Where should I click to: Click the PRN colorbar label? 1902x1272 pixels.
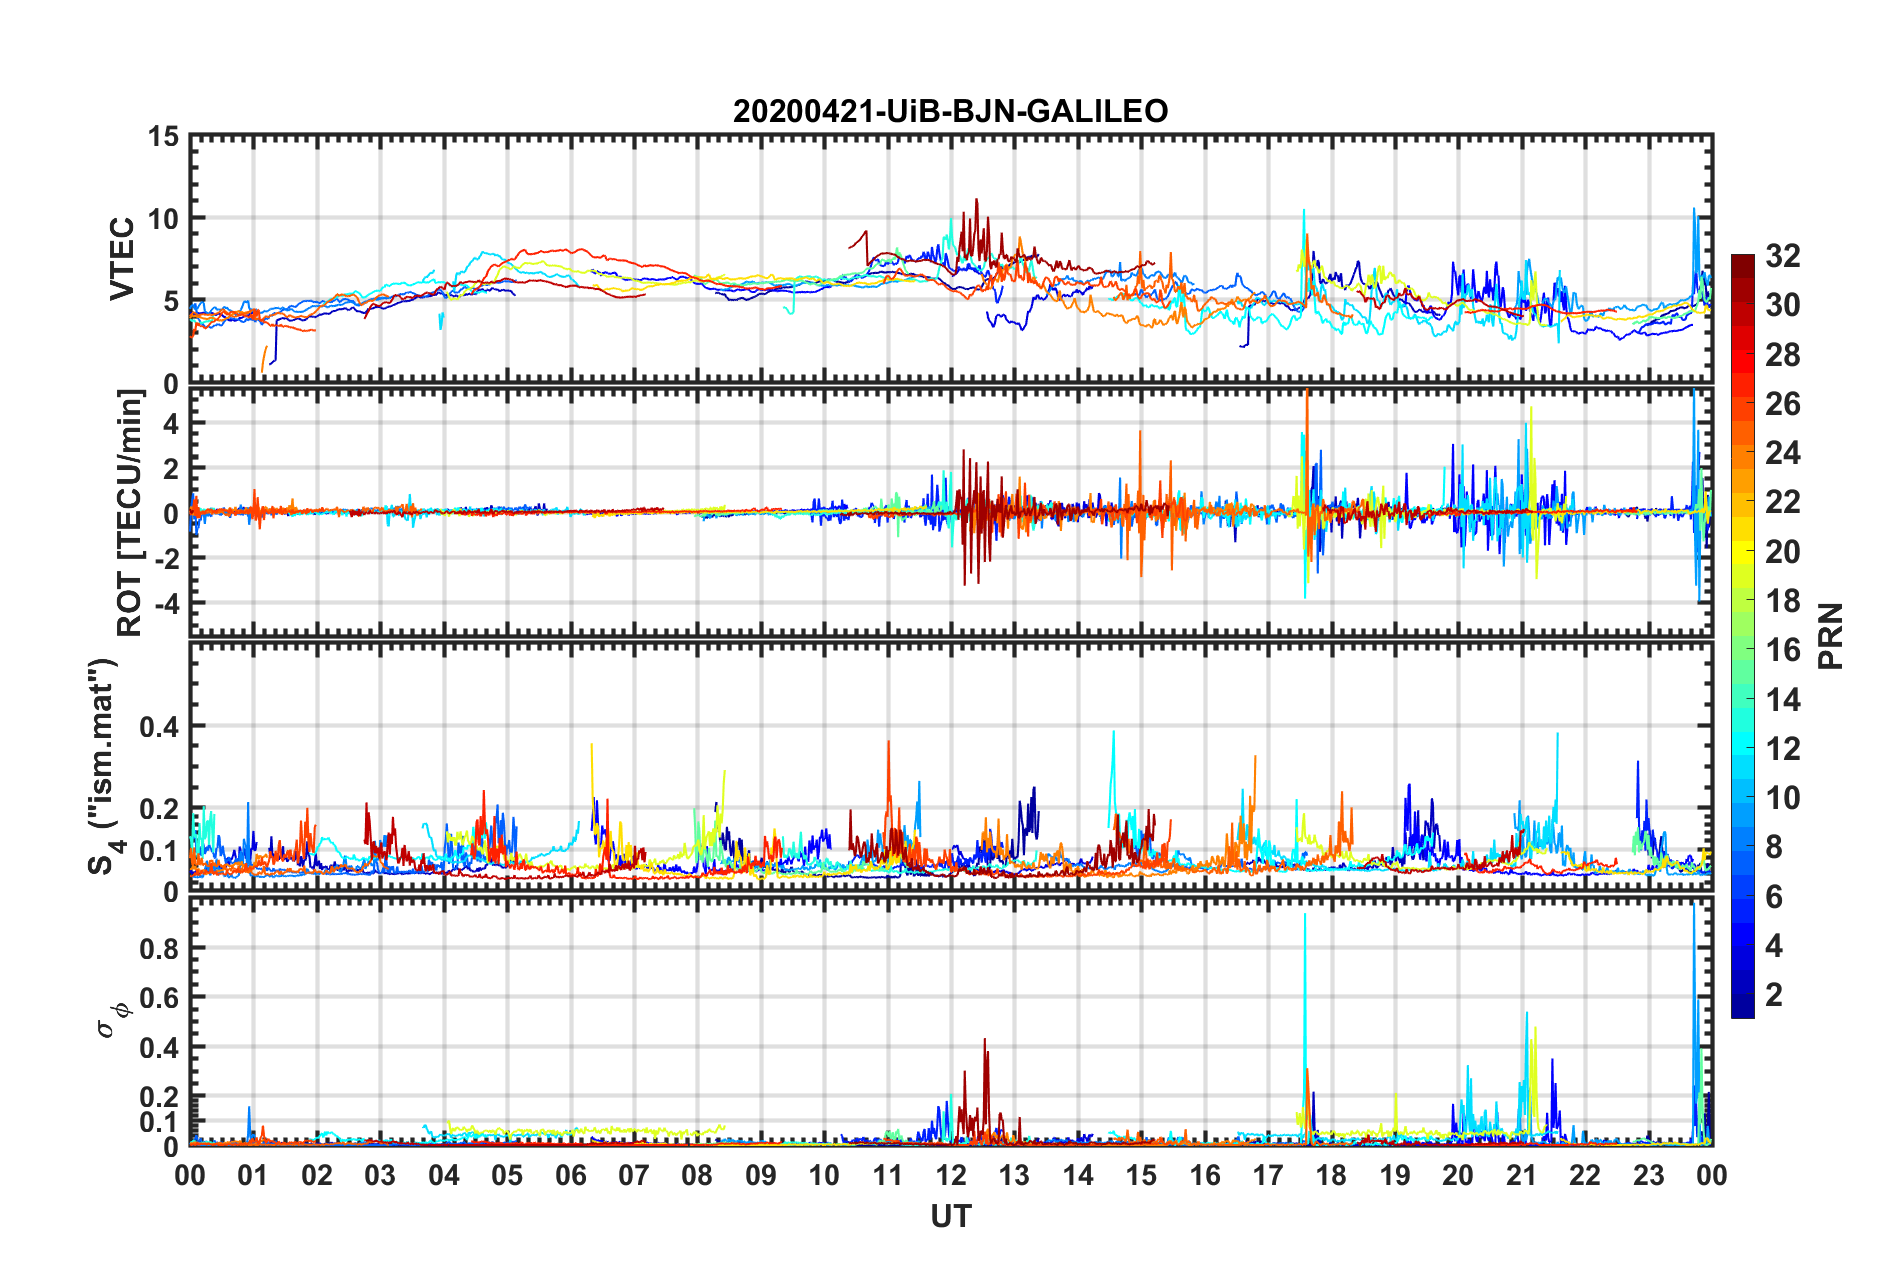pyautogui.click(x=1830, y=636)
